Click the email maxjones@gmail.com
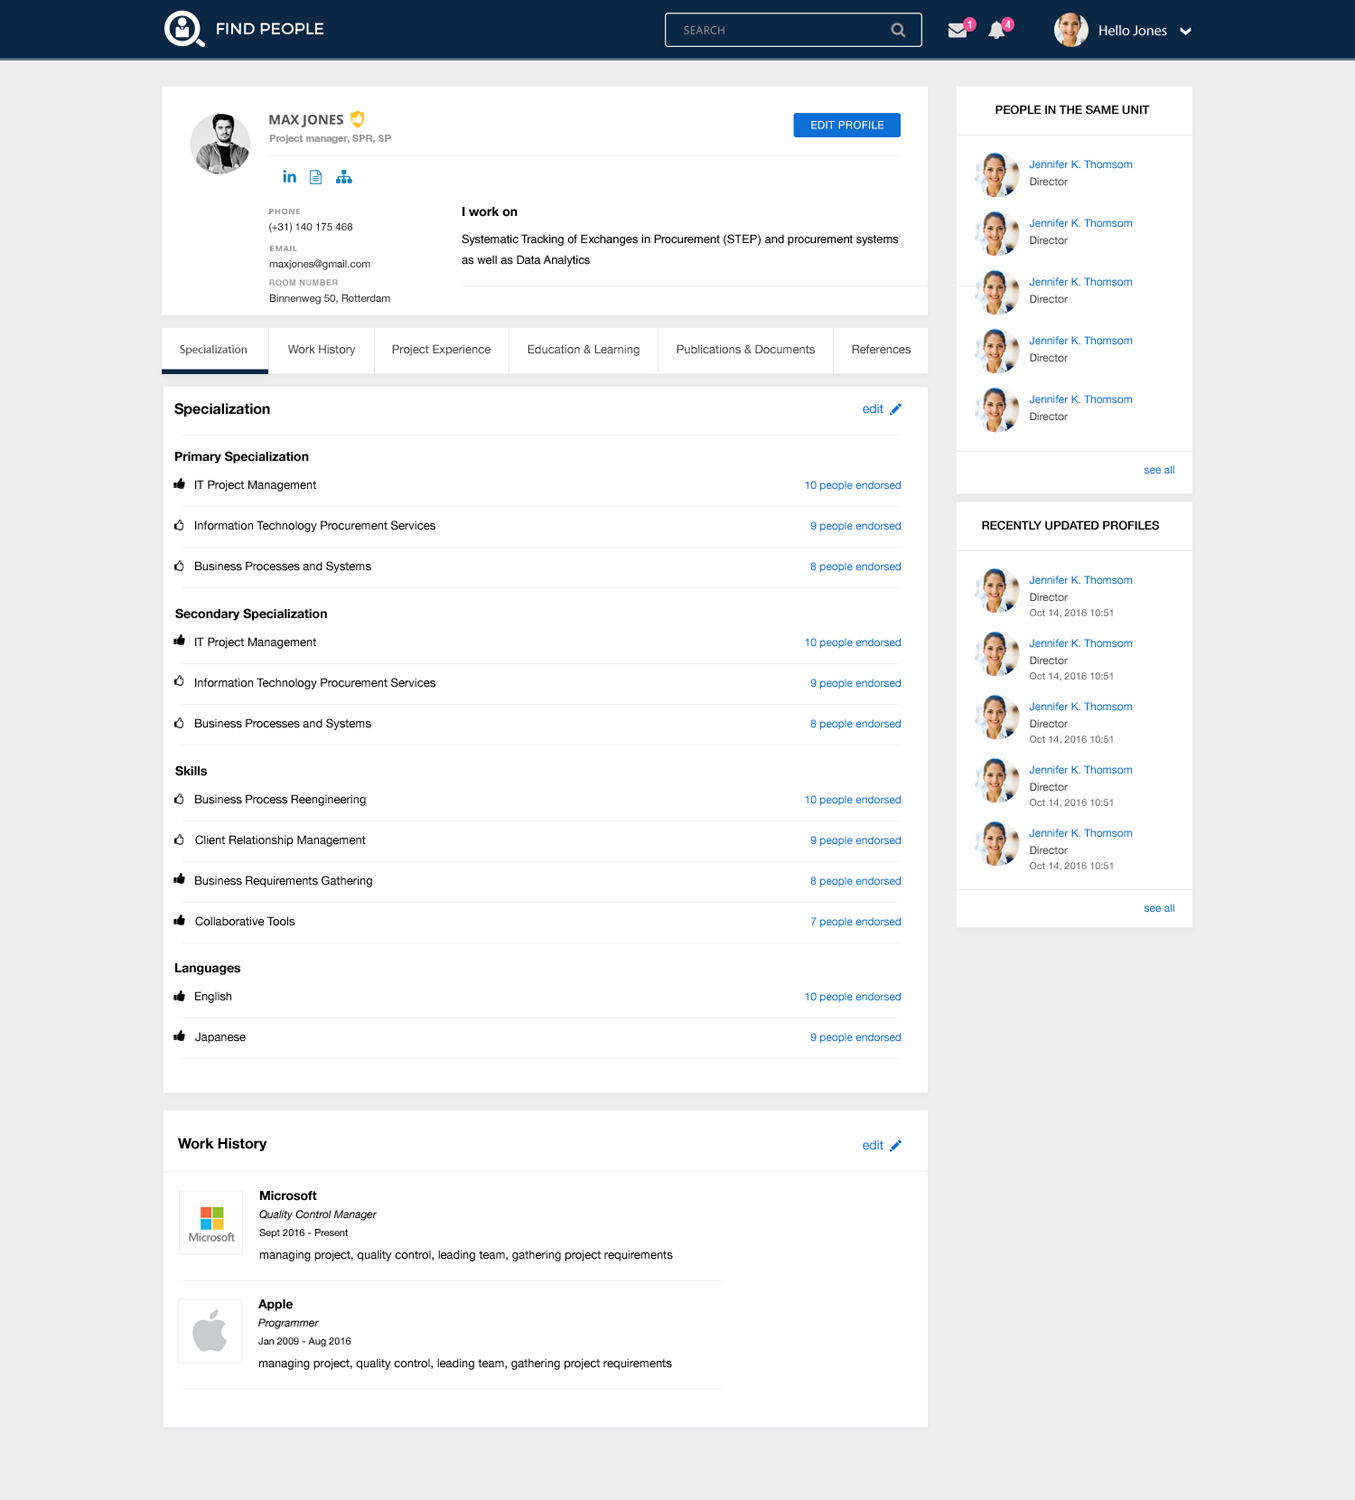Viewport: 1355px width, 1500px height. [x=319, y=264]
